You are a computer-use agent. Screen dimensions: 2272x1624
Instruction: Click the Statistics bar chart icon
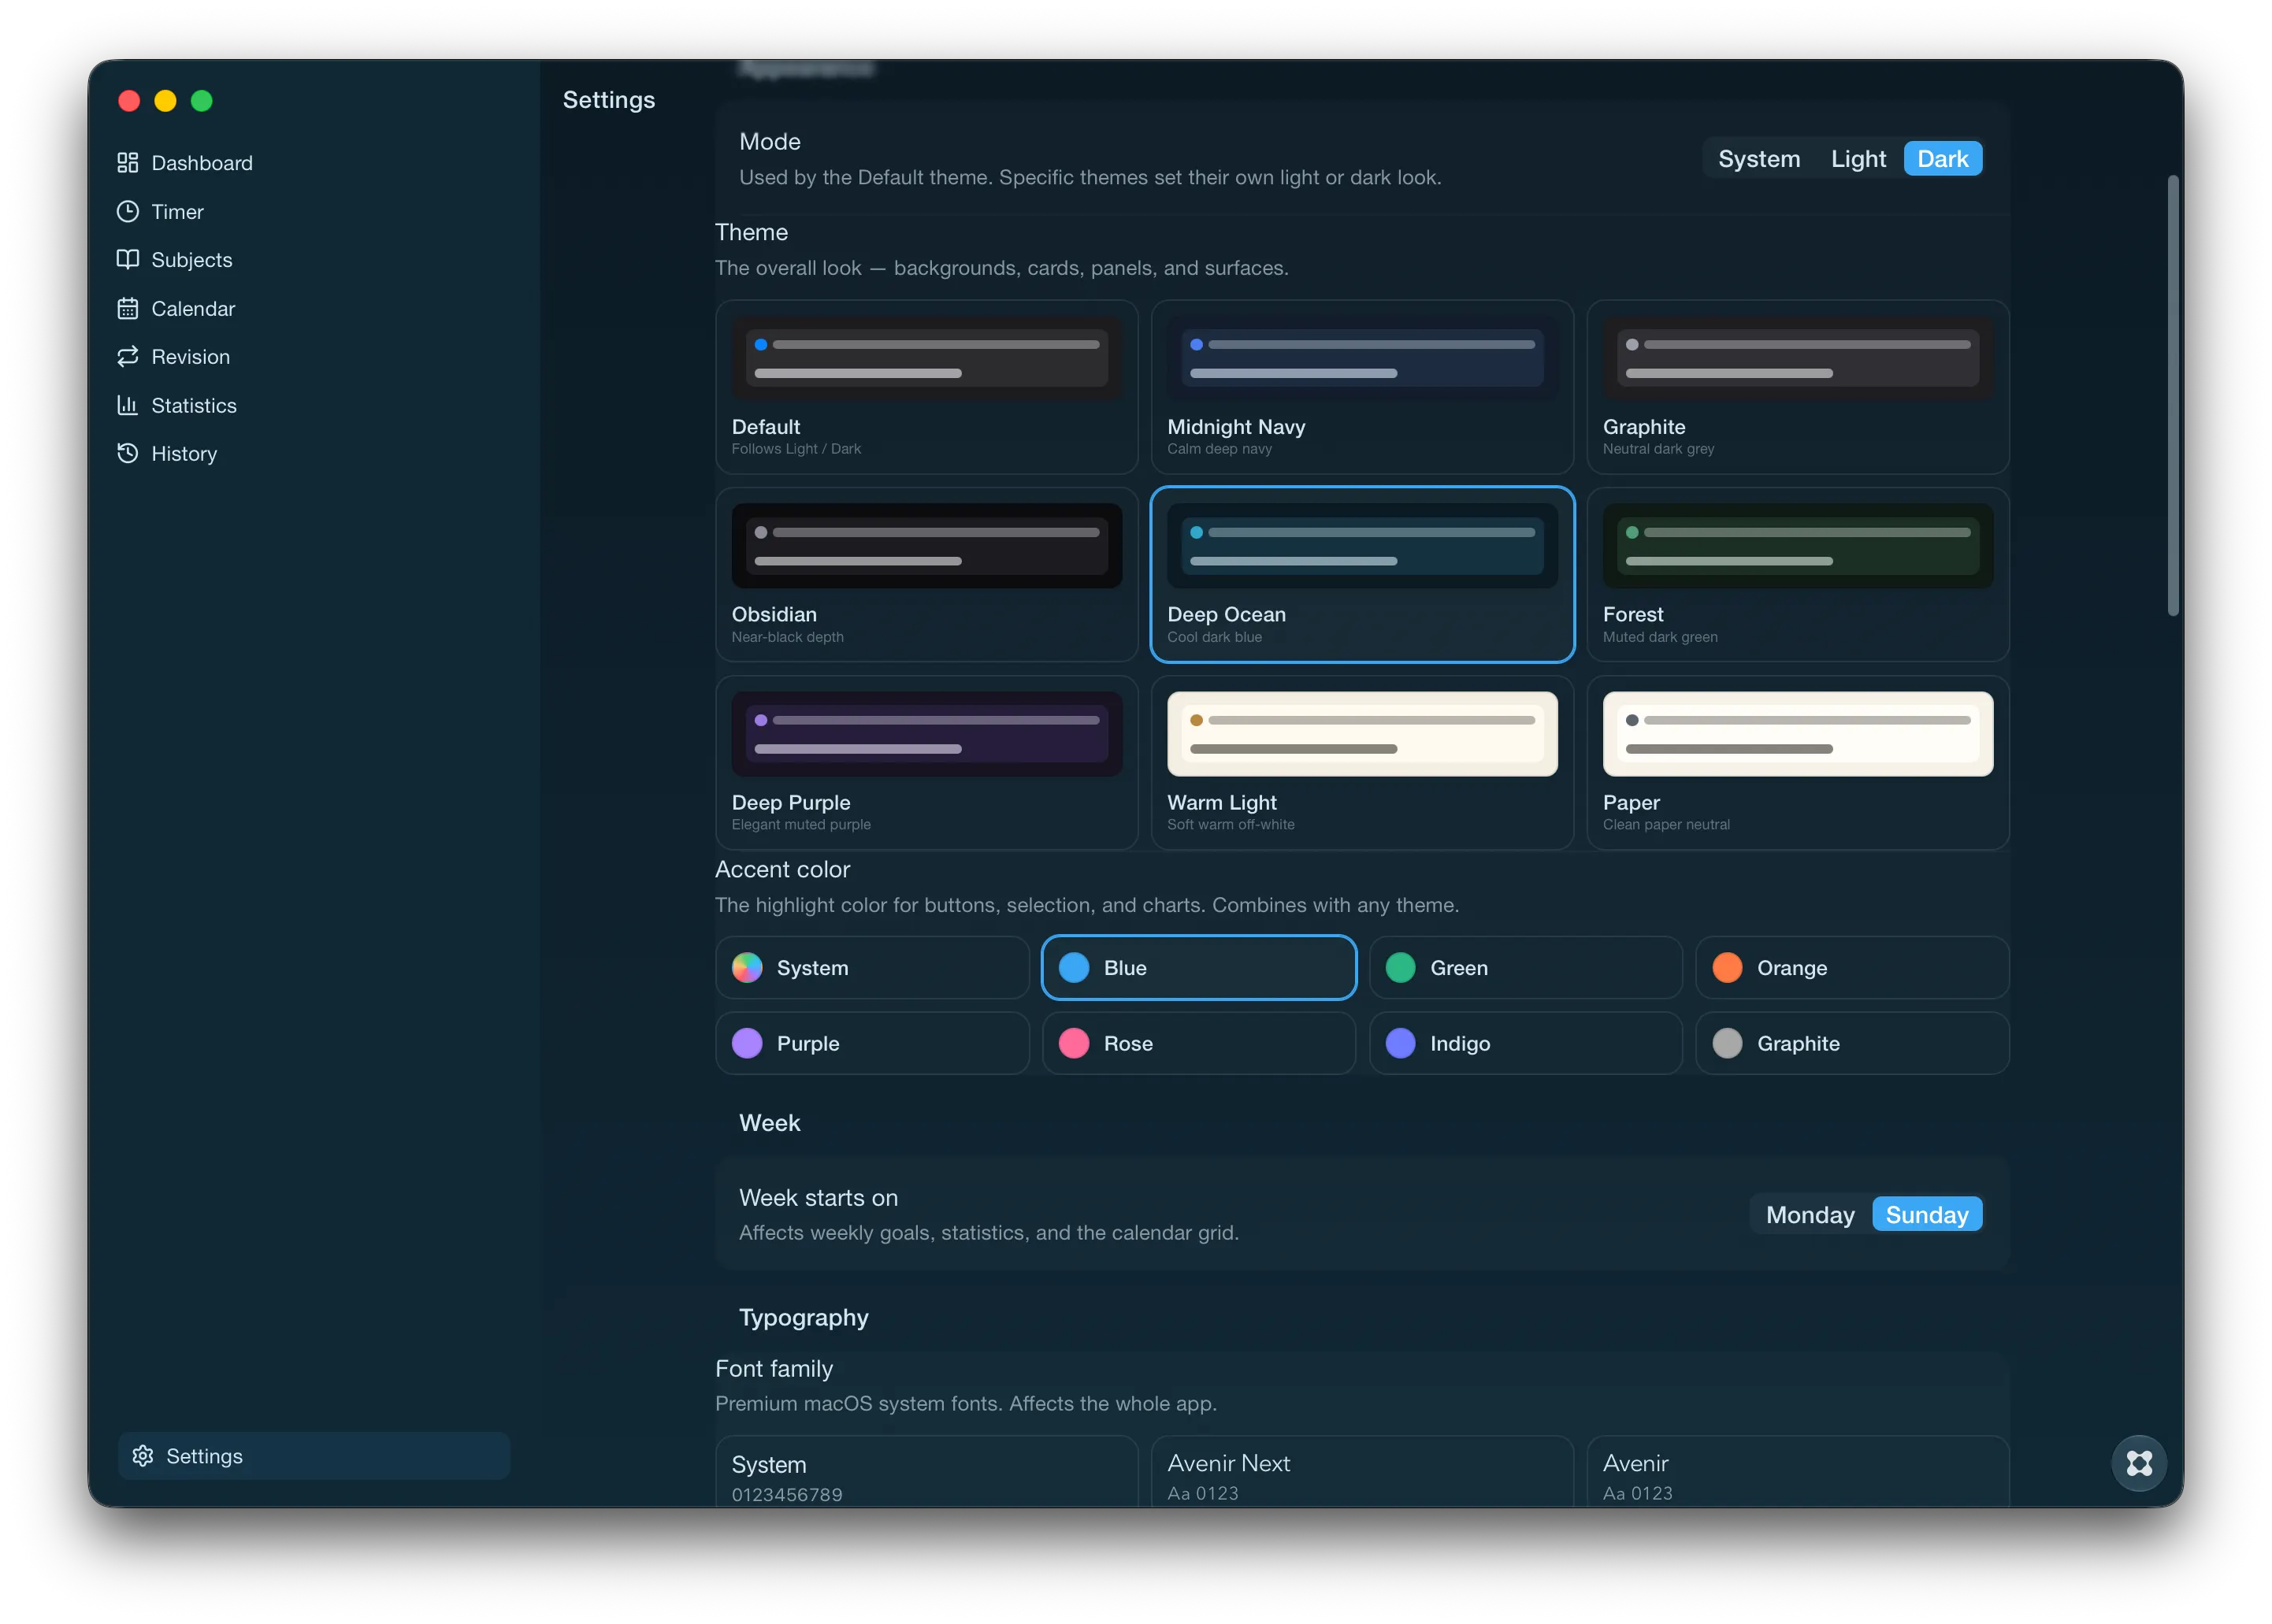tap(127, 405)
